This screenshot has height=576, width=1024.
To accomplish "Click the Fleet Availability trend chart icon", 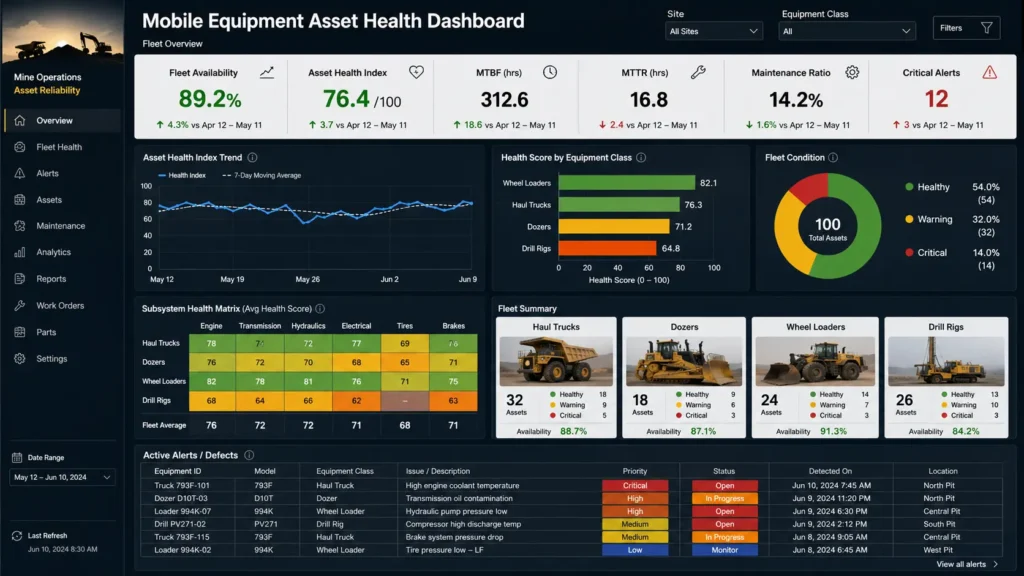I will [266, 72].
